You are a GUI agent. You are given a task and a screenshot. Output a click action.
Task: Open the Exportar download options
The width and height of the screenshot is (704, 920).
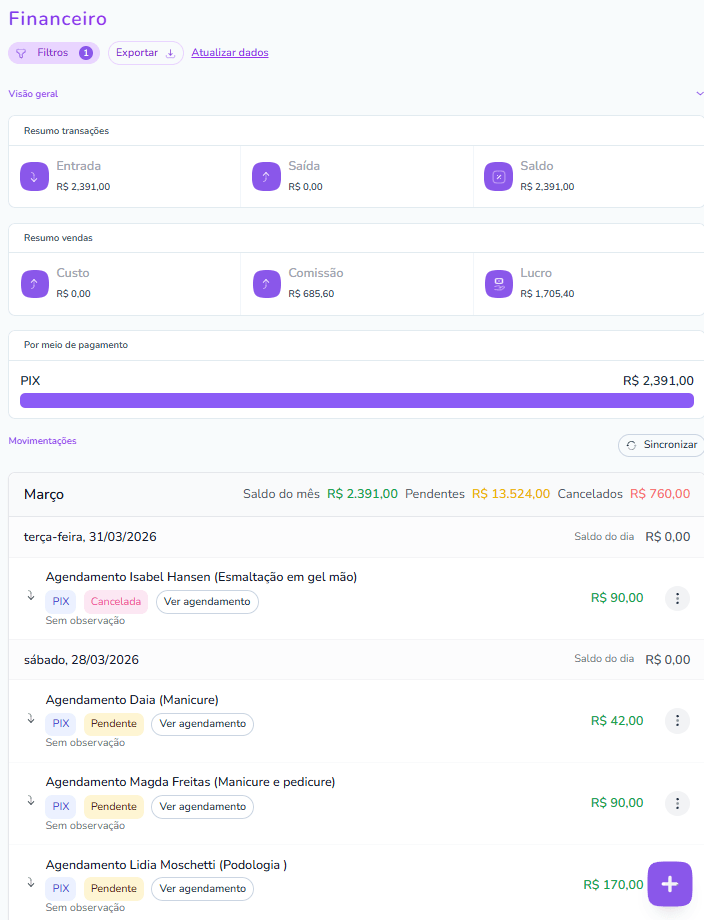[145, 53]
